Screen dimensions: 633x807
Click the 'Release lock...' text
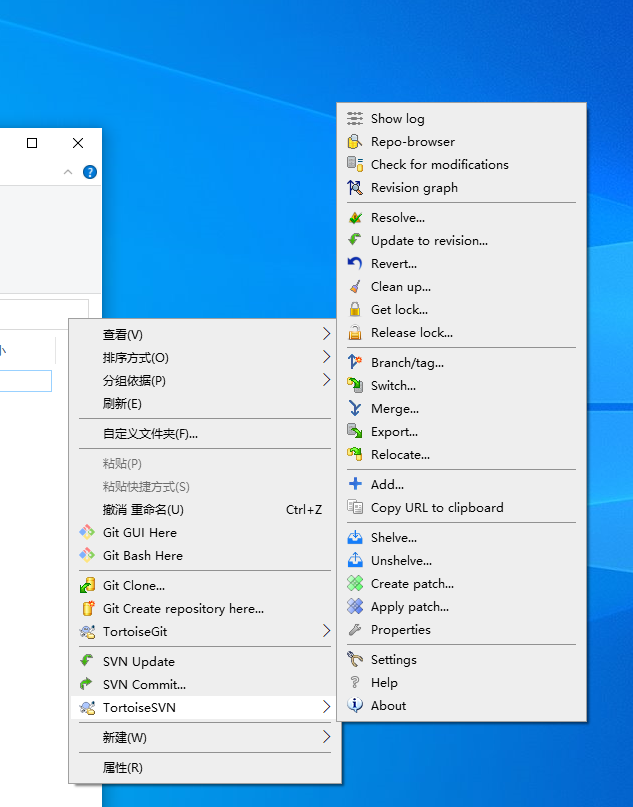412,332
